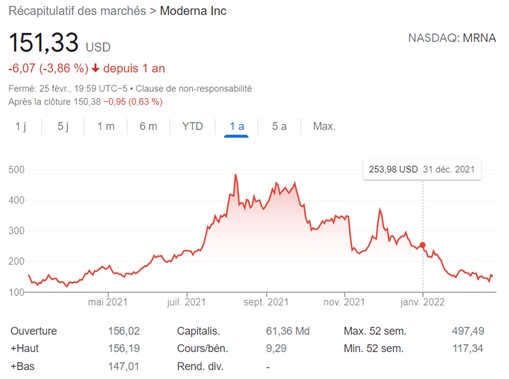Viewport: 509px width, 379px height.
Task: Click the chart peak near 500
Action: pyautogui.click(x=236, y=175)
